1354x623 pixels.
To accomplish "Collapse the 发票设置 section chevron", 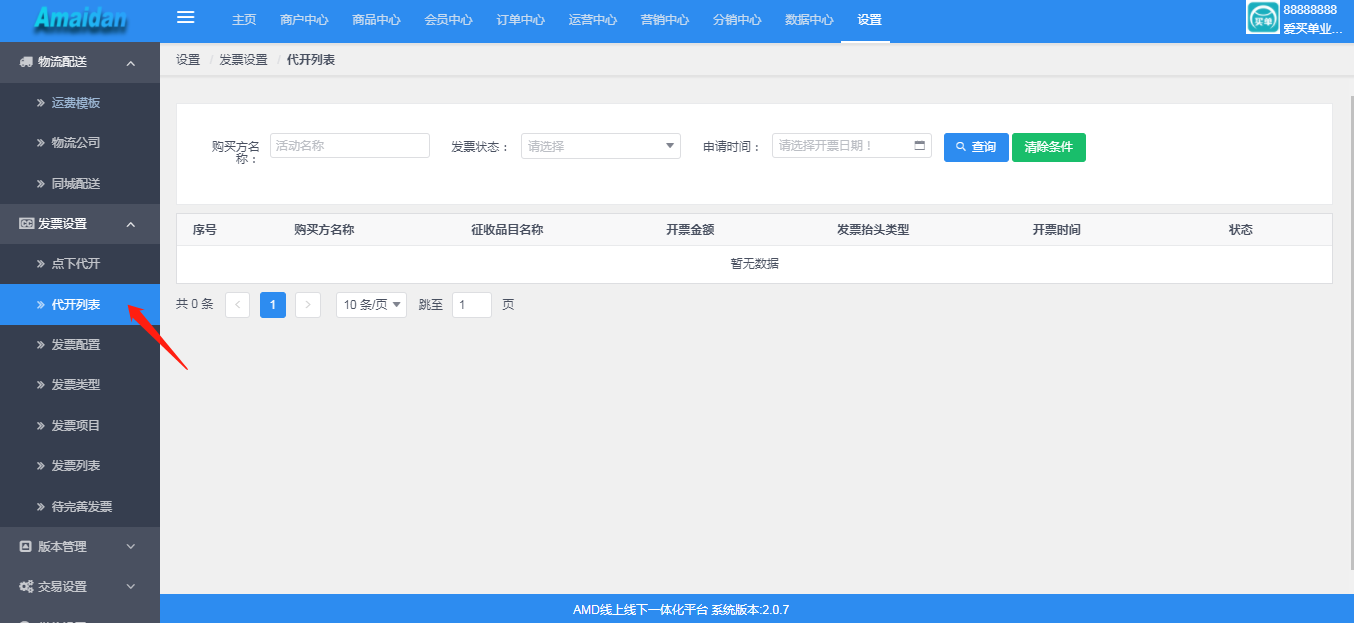I will pos(131,224).
